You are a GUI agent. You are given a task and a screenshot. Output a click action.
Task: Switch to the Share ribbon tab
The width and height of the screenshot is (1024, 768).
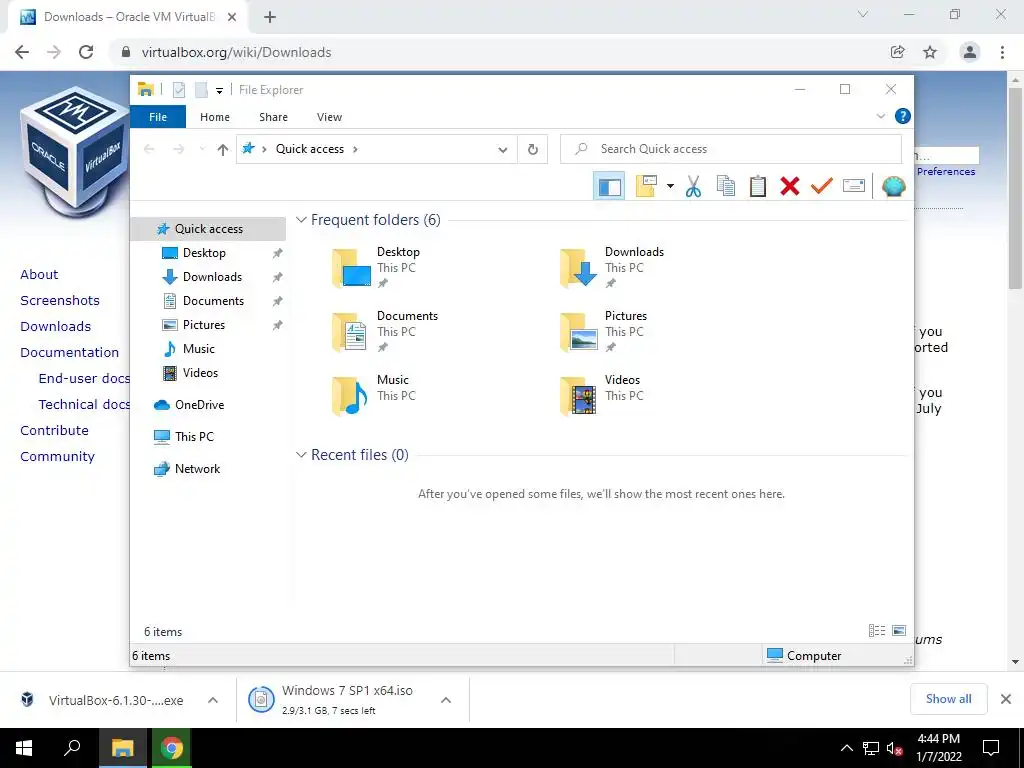273,117
